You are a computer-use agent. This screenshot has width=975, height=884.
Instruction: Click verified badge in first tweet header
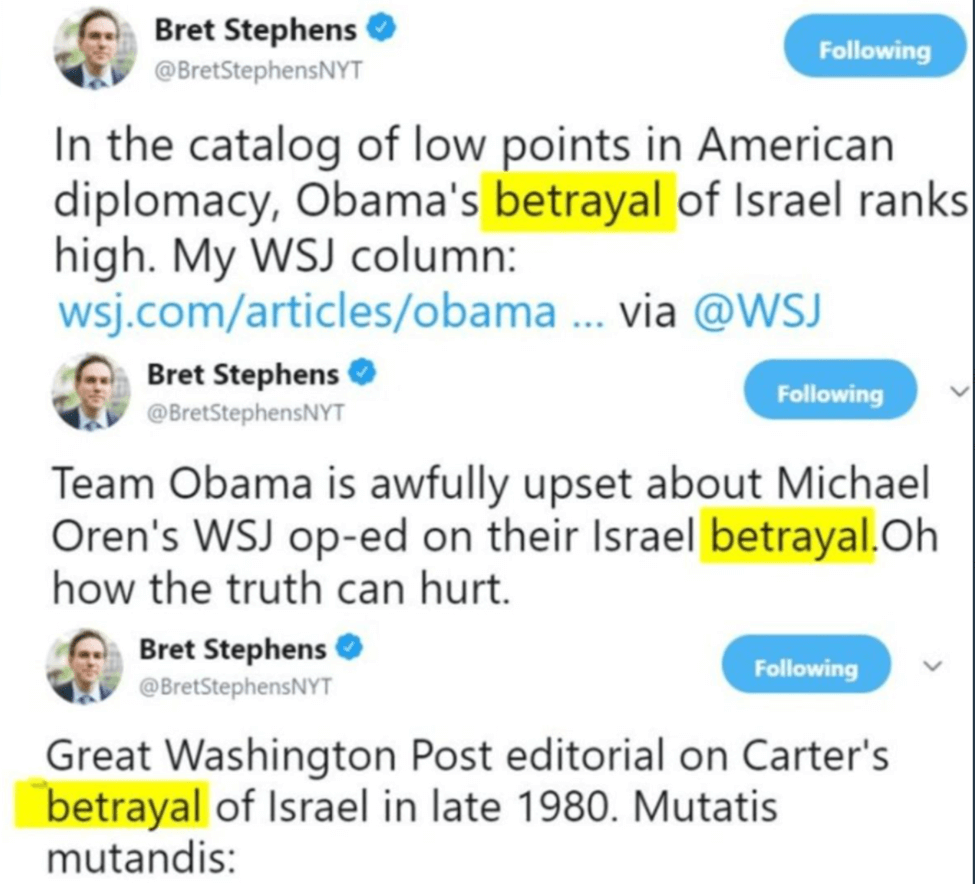(382, 30)
